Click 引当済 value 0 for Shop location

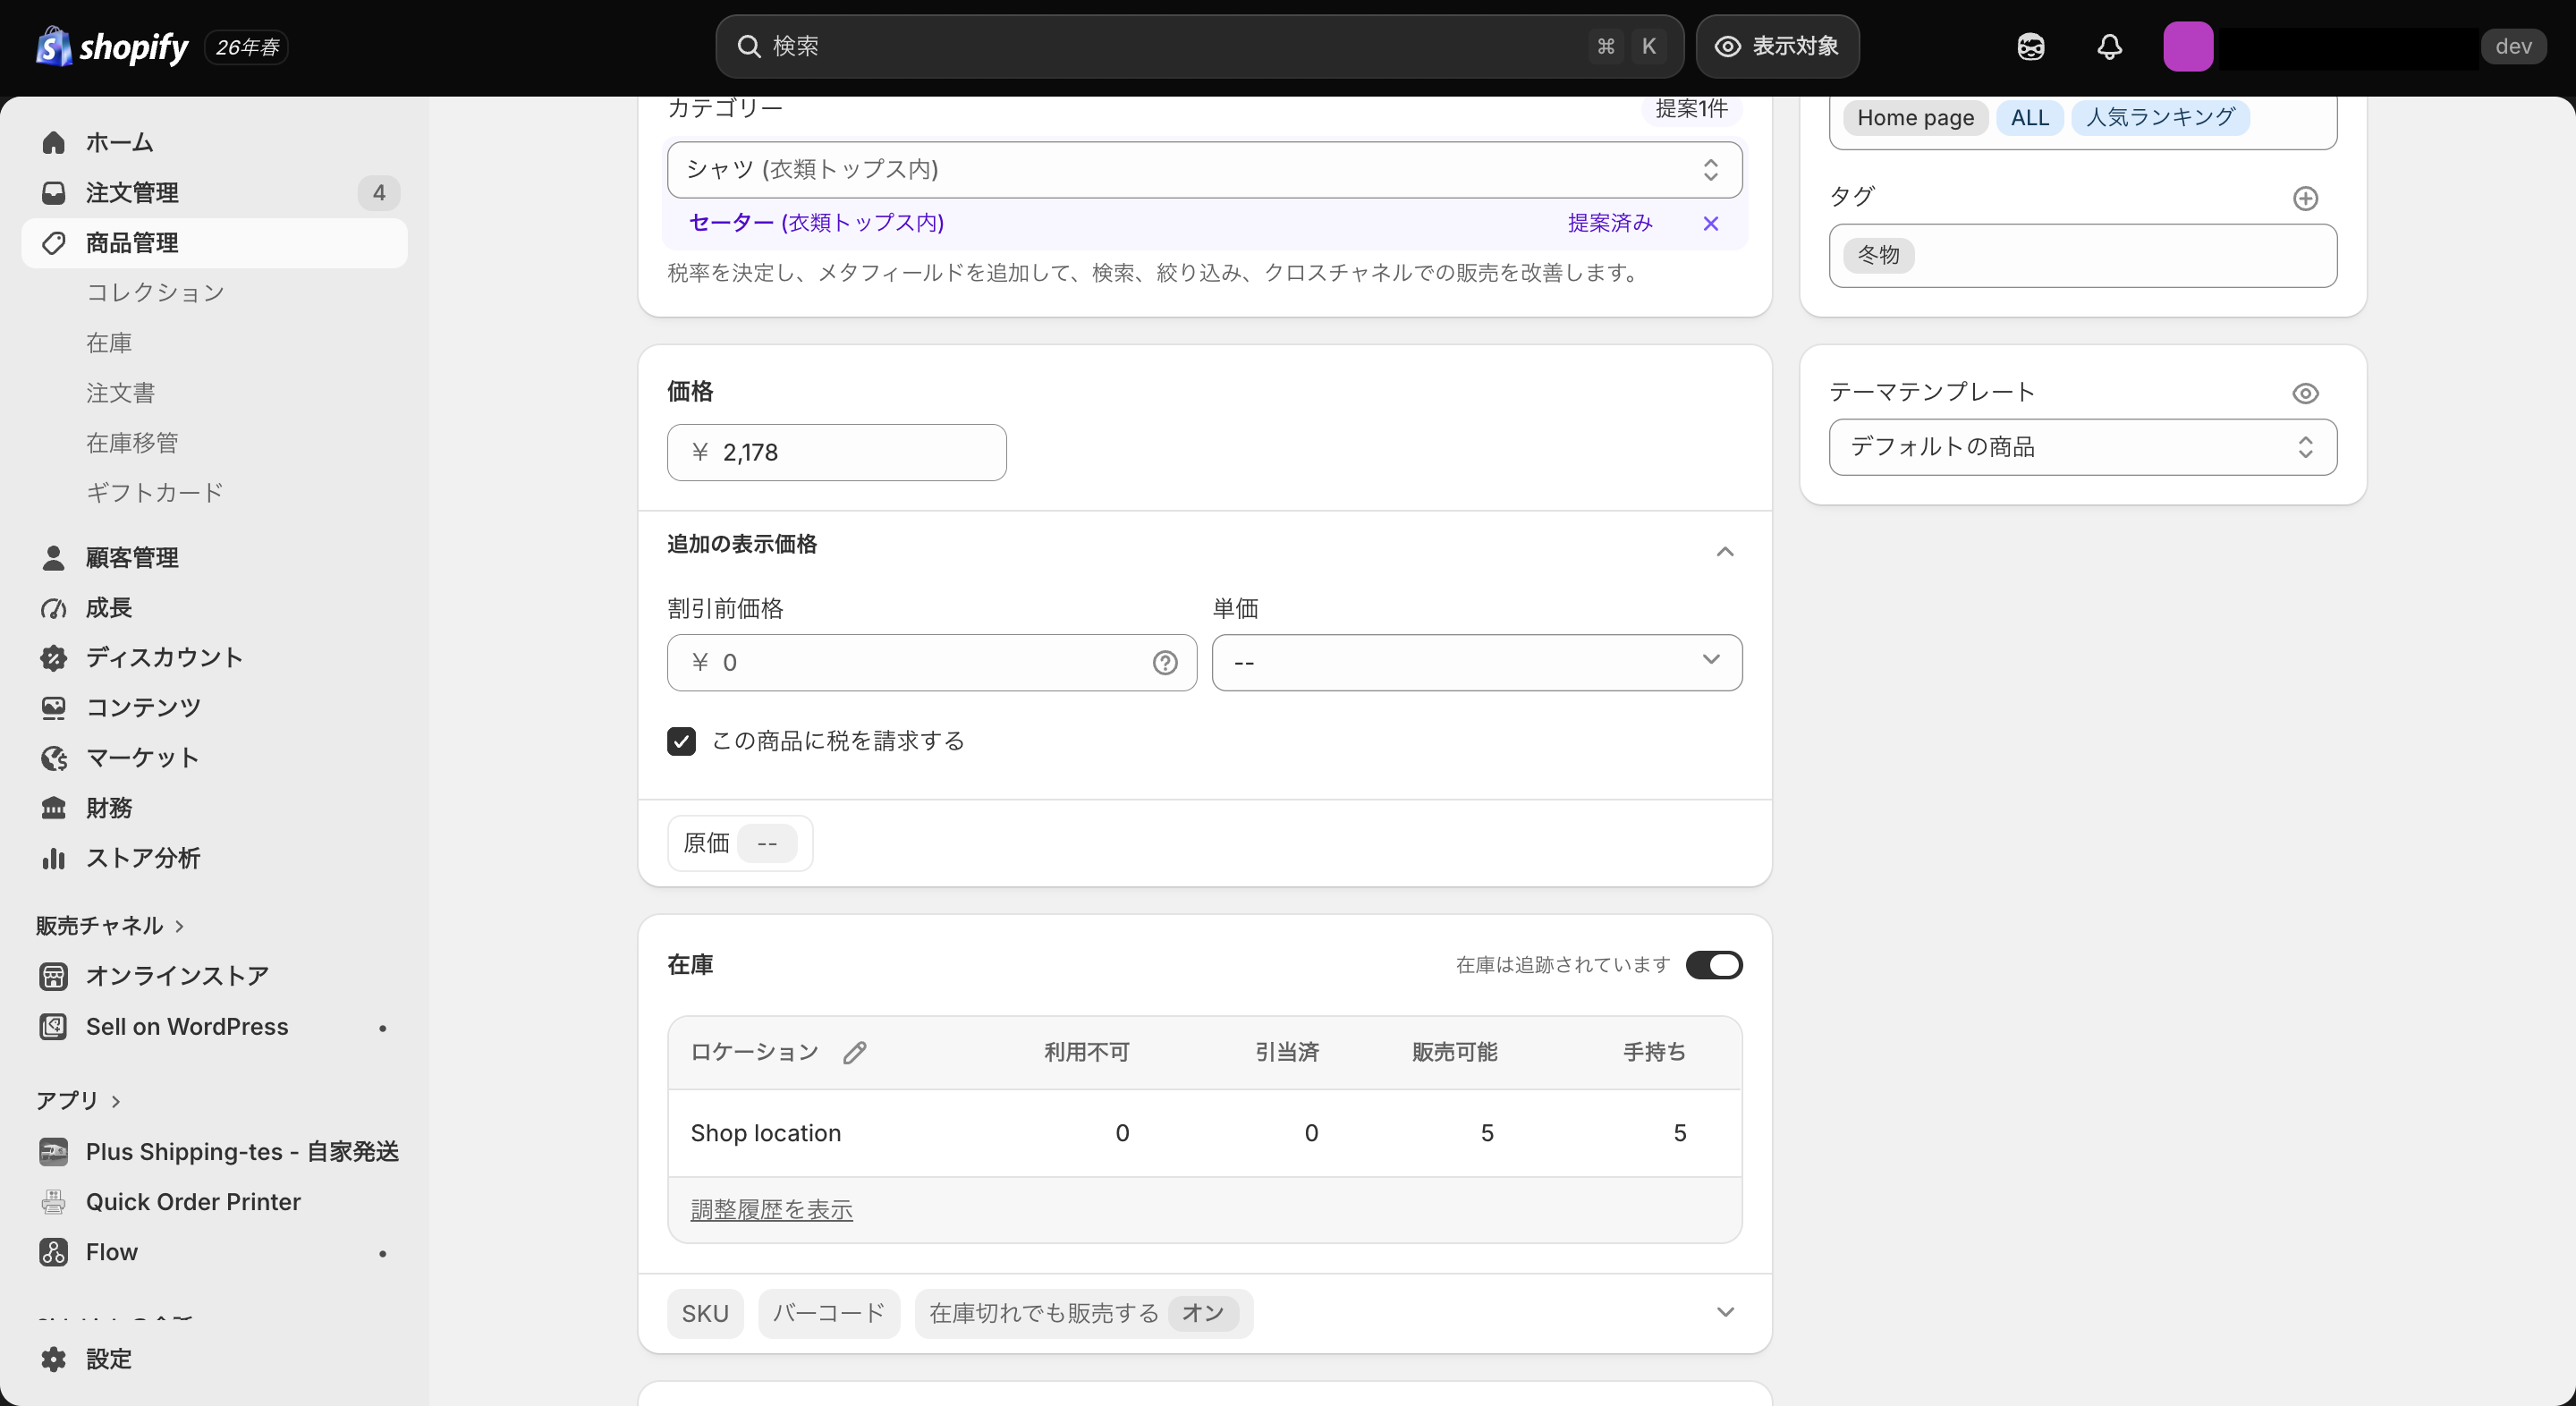1311,1133
